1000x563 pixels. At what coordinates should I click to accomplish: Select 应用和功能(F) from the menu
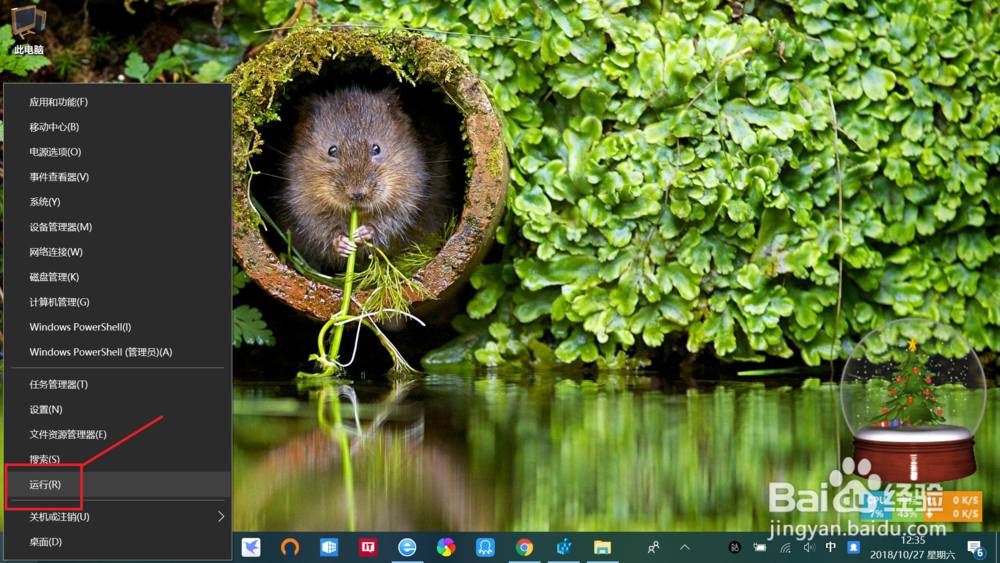coord(118,102)
